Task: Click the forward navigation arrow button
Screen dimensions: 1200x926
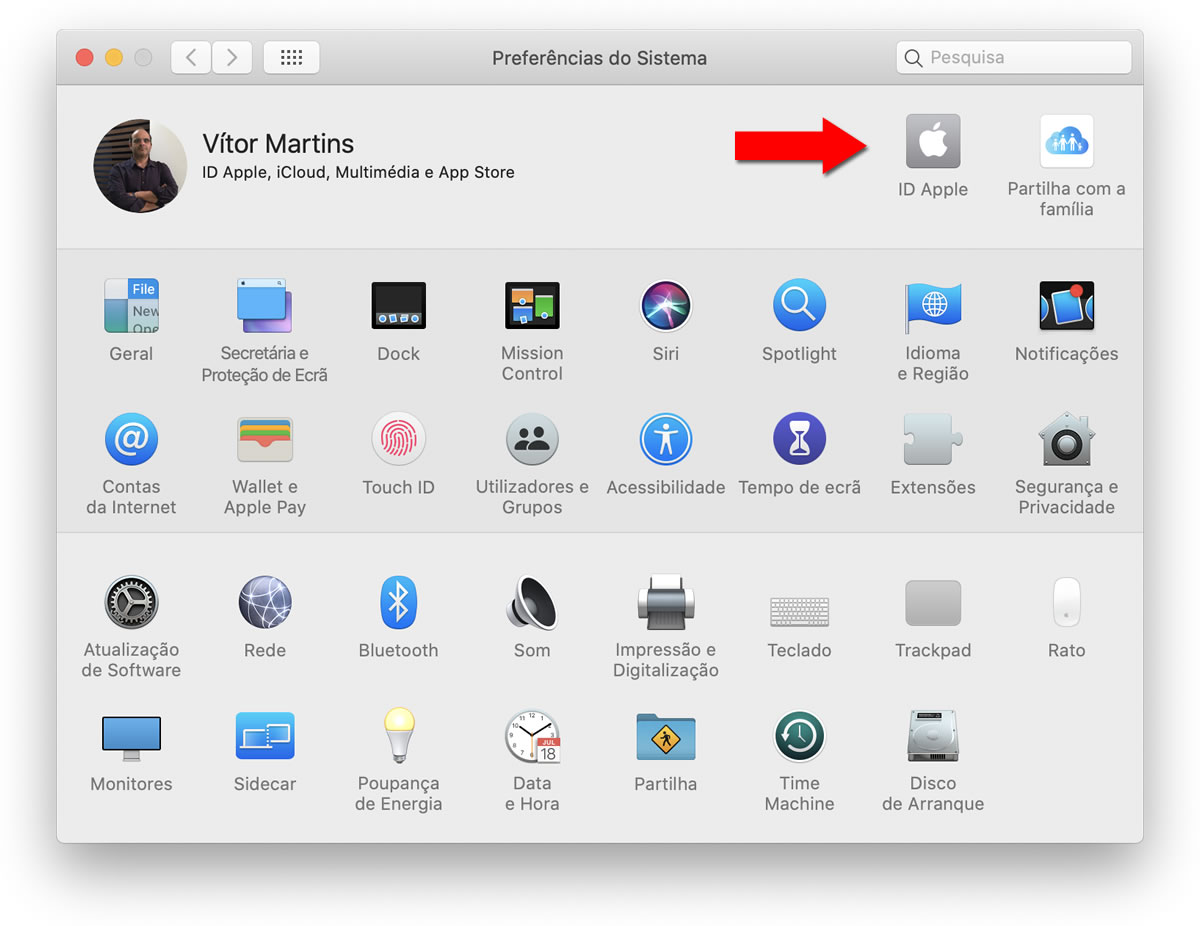Action: [232, 58]
